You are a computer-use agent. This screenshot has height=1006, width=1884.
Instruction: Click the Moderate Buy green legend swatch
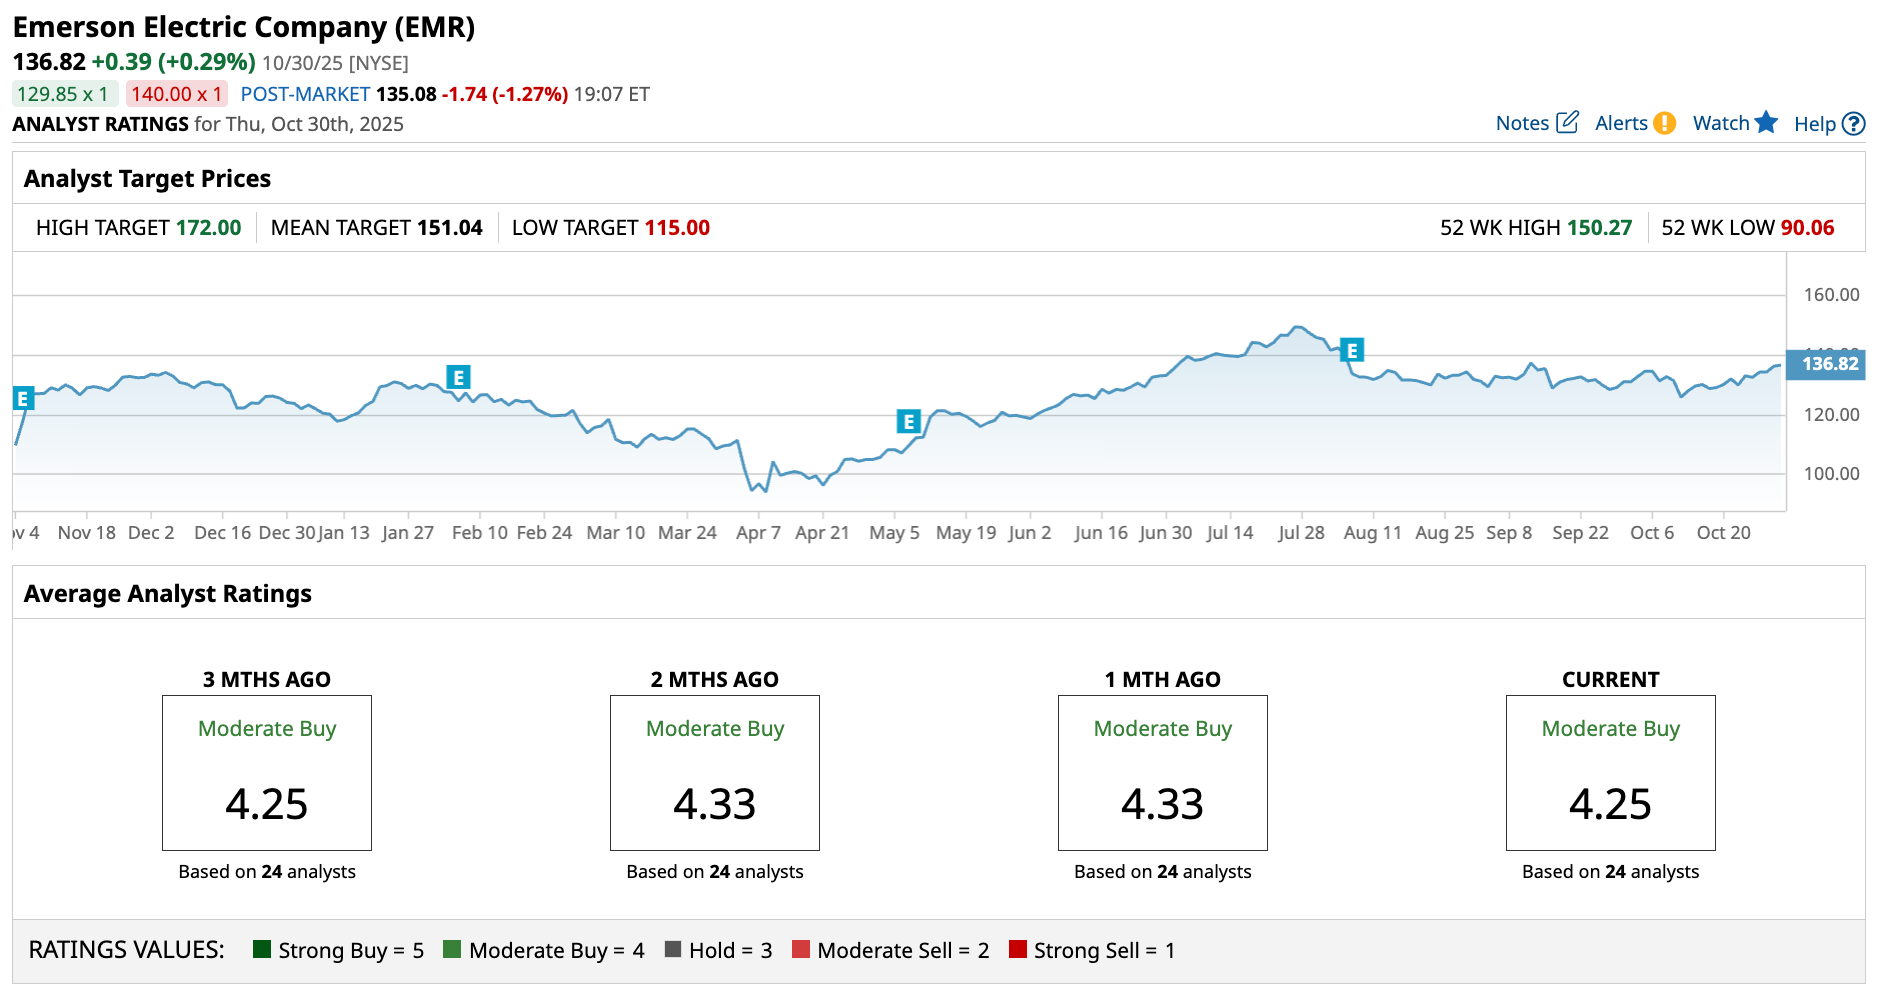tap(452, 949)
